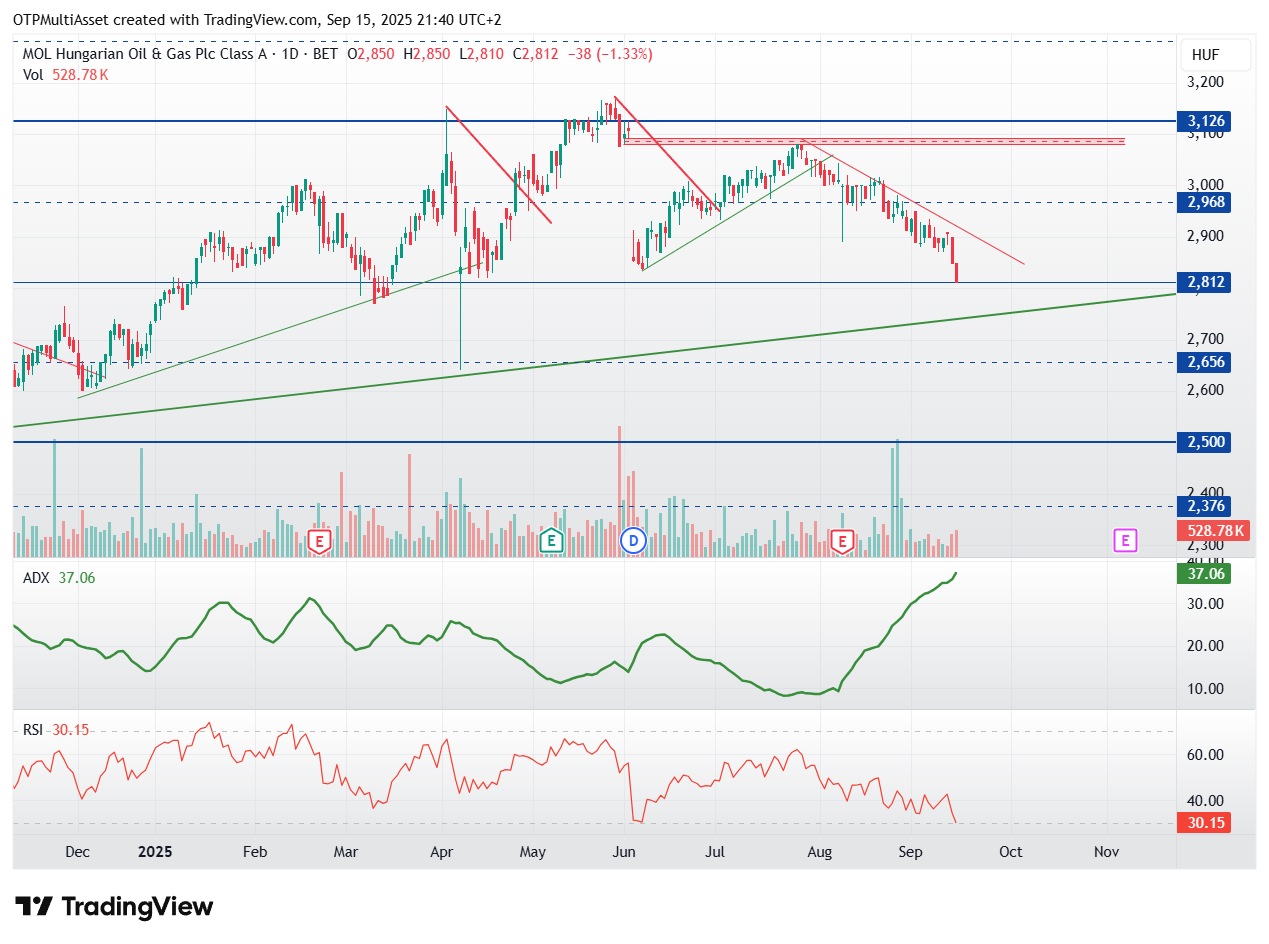Click the green ADX 37.06 value label
The image size is (1269, 944).
(x=1205, y=574)
